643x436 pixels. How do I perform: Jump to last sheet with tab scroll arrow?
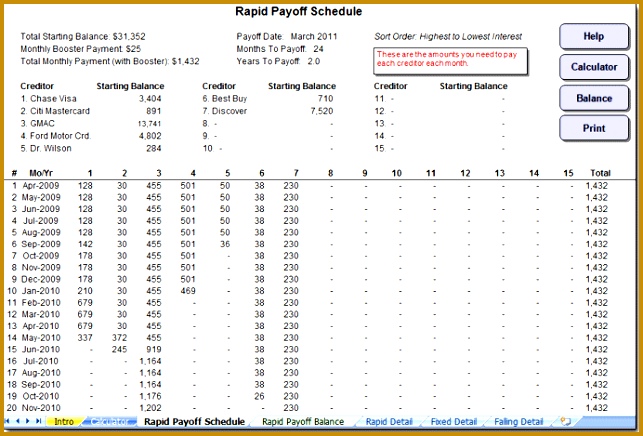pyautogui.click(x=38, y=421)
